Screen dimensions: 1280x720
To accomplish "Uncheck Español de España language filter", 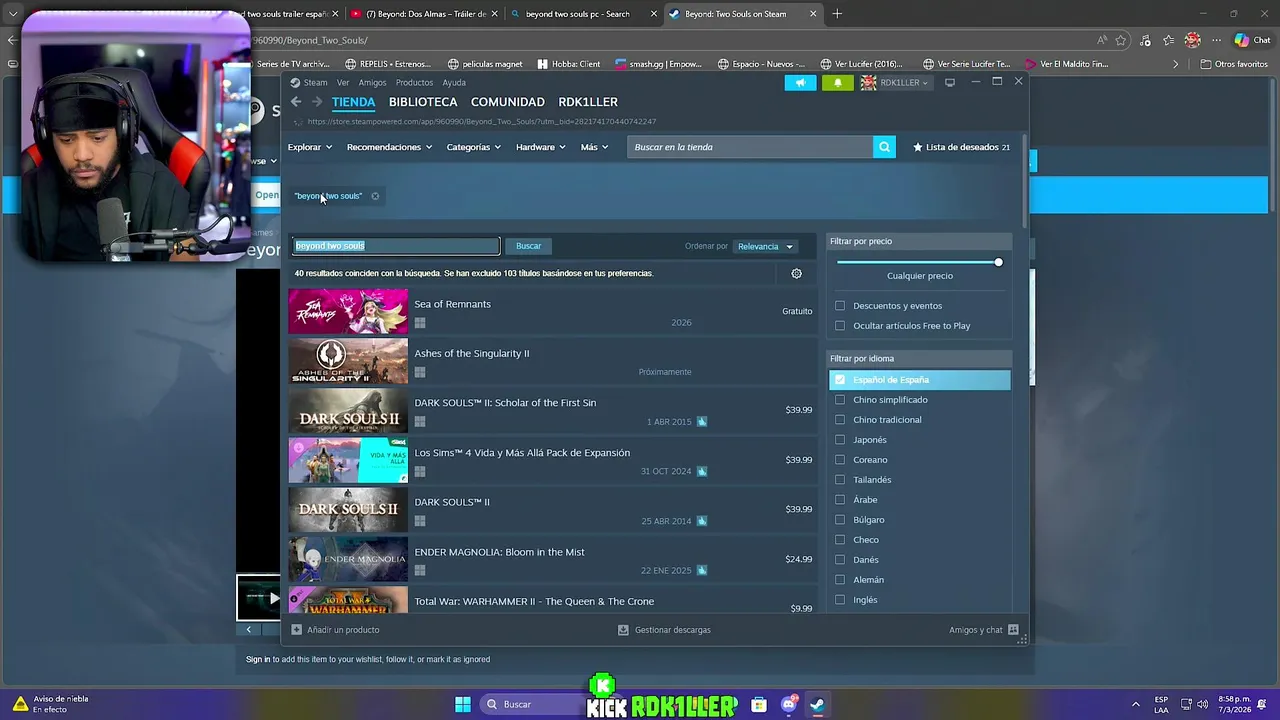I will pos(840,380).
